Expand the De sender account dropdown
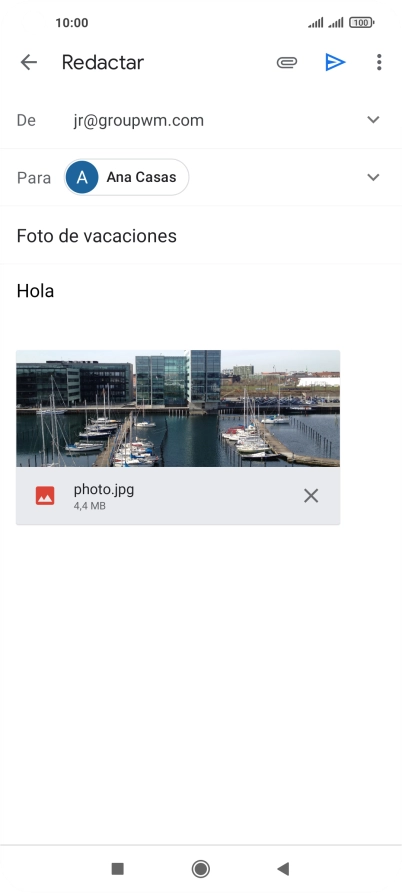This screenshot has width=402, height=893. [373, 120]
